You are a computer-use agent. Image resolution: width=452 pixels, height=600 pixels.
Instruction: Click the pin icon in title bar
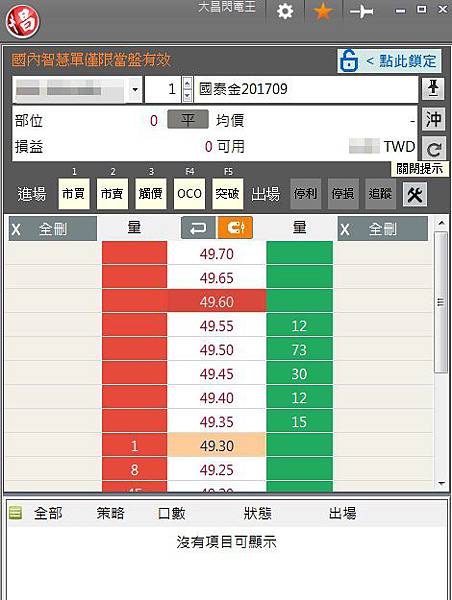[x=361, y=12]
